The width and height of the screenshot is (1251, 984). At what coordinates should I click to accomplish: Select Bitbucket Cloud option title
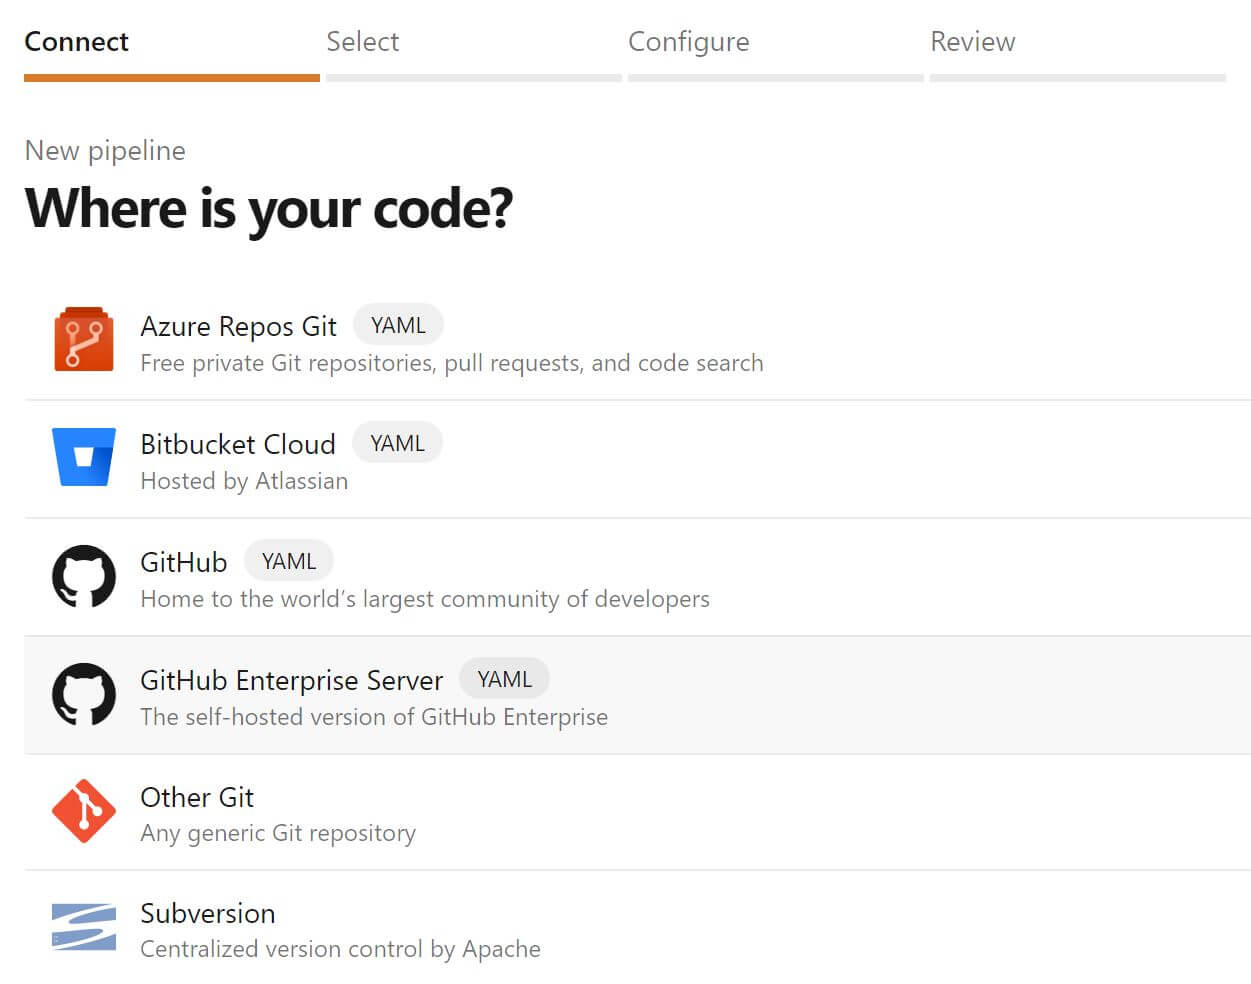pyautogui.click(x=238, y=444)
